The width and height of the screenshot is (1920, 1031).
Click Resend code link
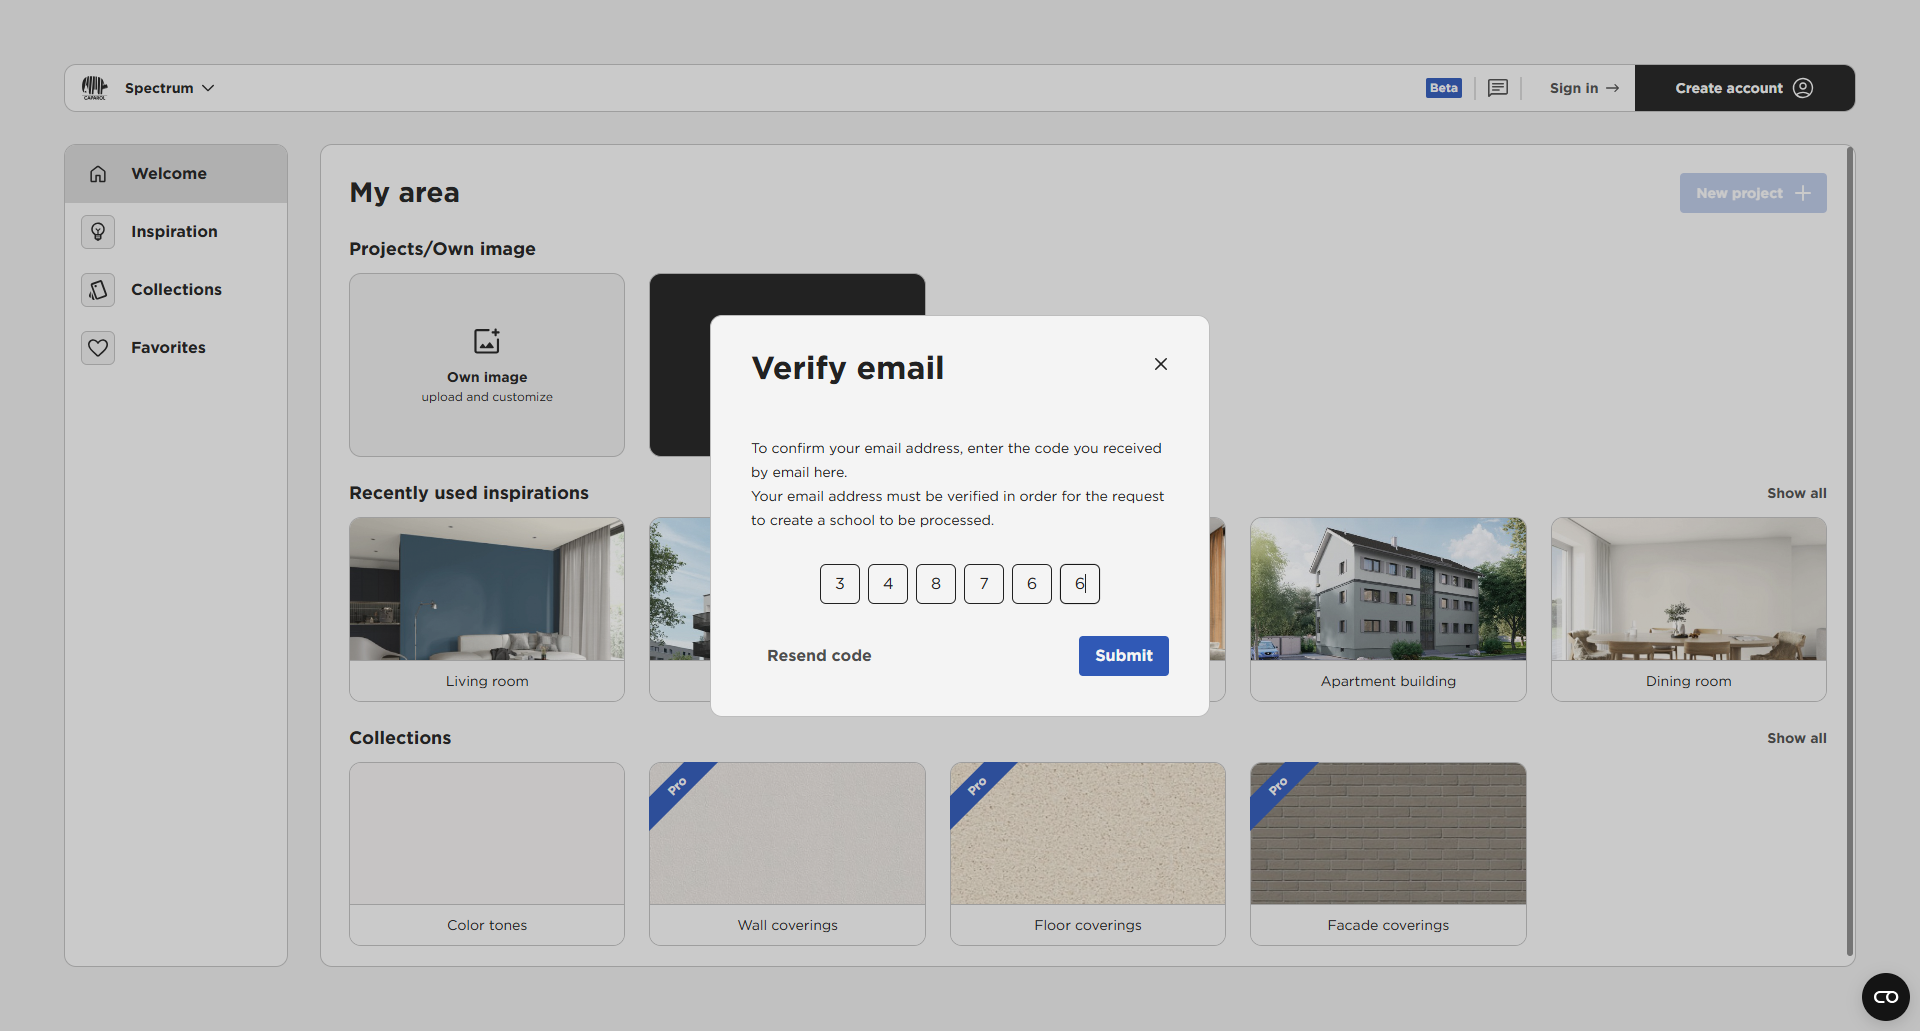[x=818, y=655]
